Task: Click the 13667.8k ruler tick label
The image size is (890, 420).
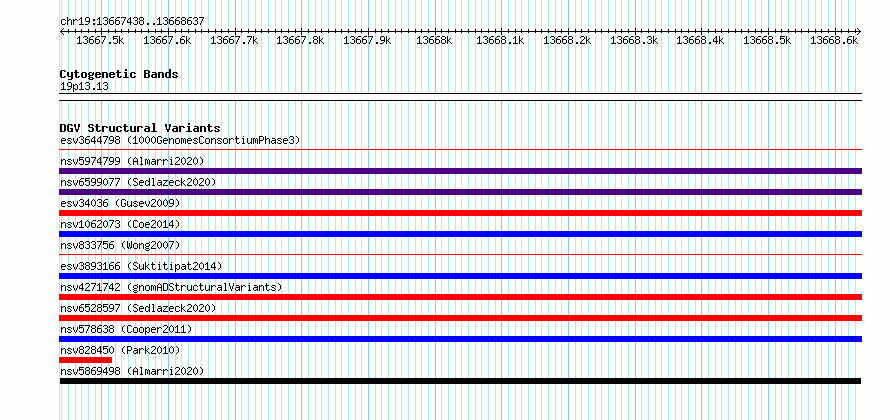Action: pyautogui.click(x=300, y=40)
